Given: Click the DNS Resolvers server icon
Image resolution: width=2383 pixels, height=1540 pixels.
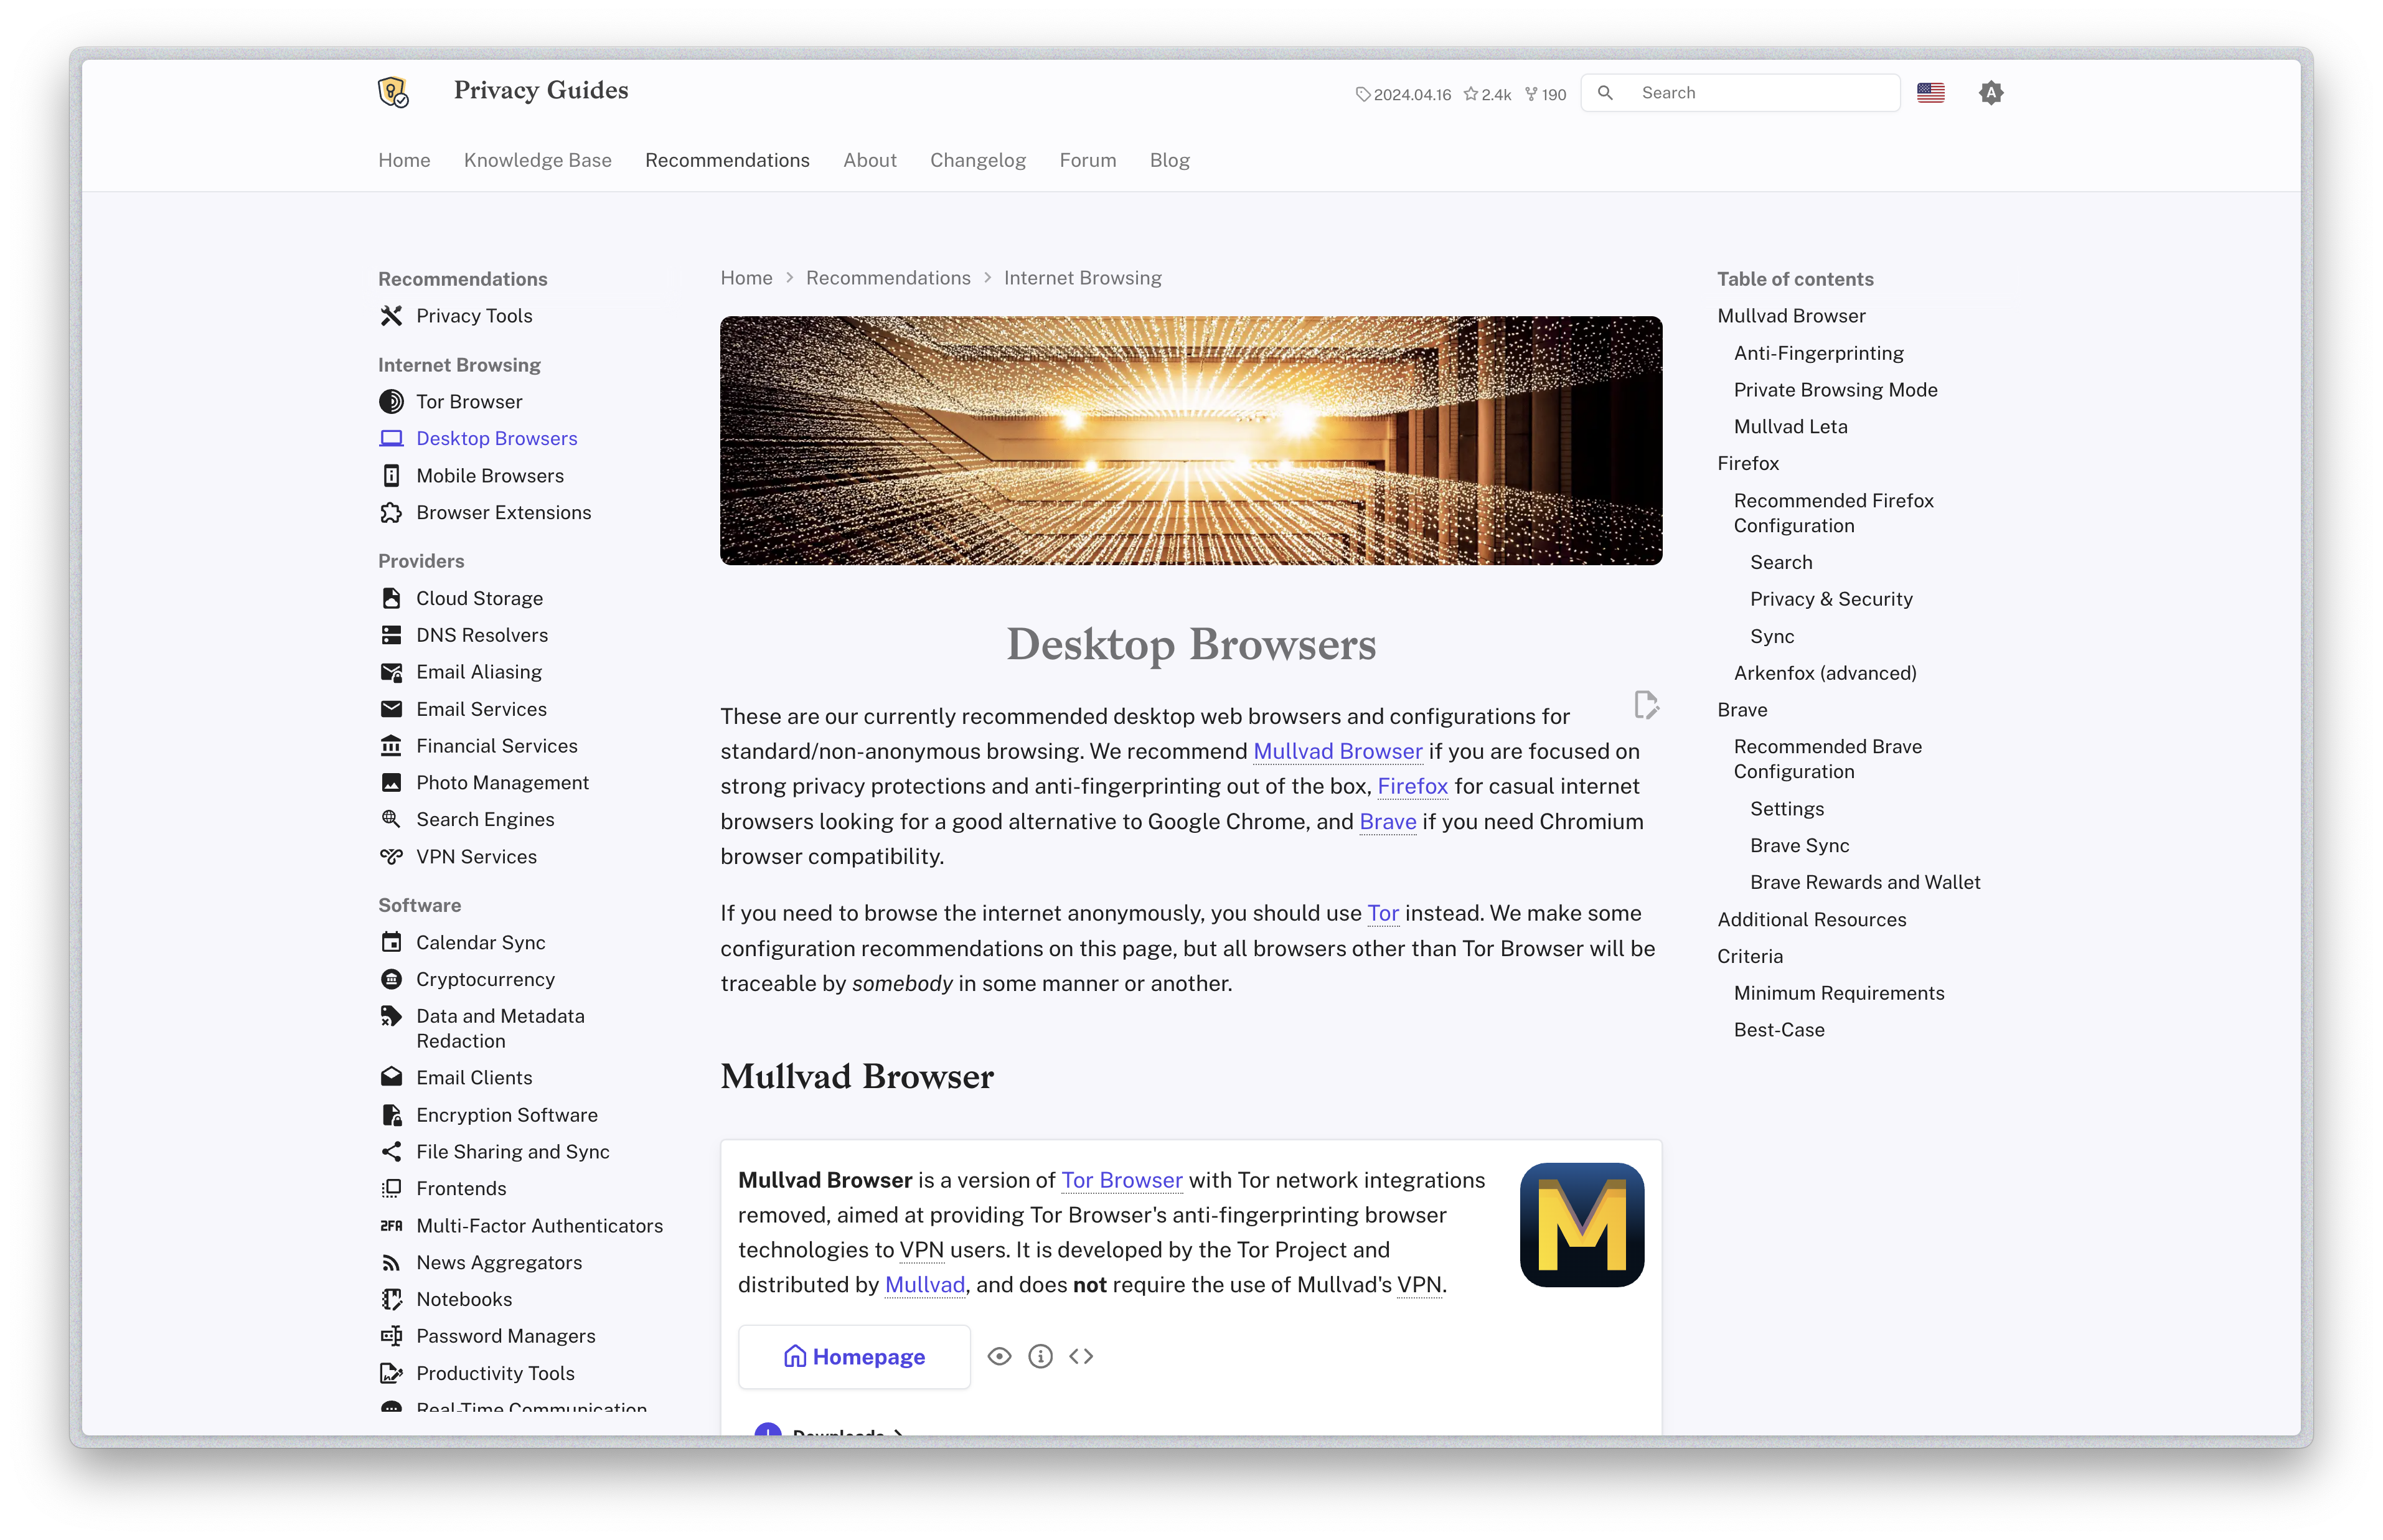Looking at the screenshot, I should click(x=391, y=635).
